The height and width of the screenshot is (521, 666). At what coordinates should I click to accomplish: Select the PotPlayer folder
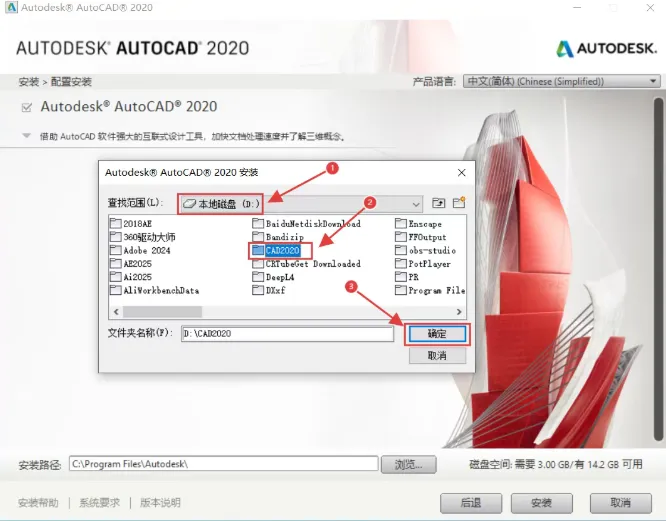(x=423, y=264)
